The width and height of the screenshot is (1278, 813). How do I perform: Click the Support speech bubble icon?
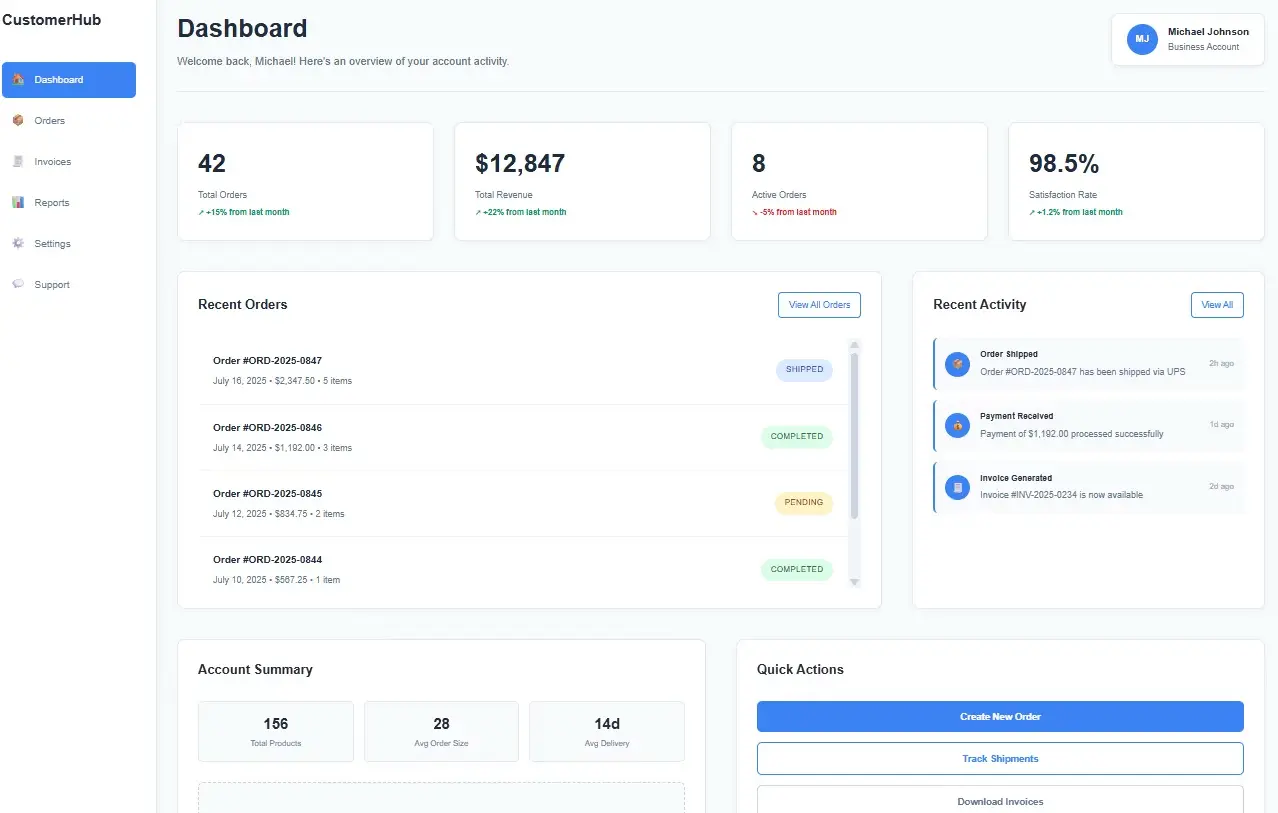click(18, 285)
